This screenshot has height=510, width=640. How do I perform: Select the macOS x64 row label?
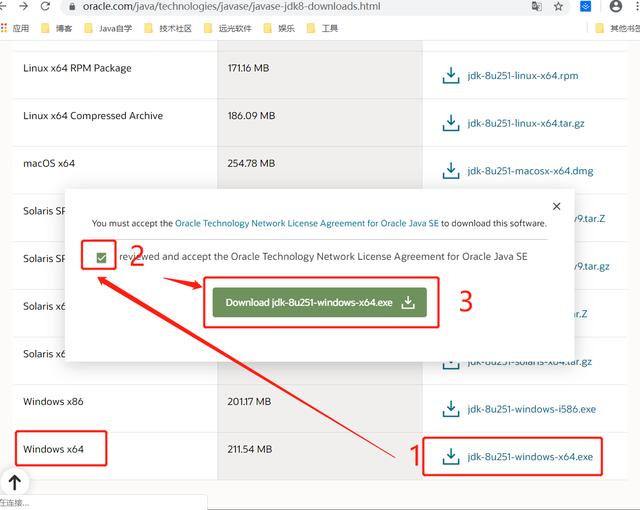pyautogui.click(x=49, y=164)
